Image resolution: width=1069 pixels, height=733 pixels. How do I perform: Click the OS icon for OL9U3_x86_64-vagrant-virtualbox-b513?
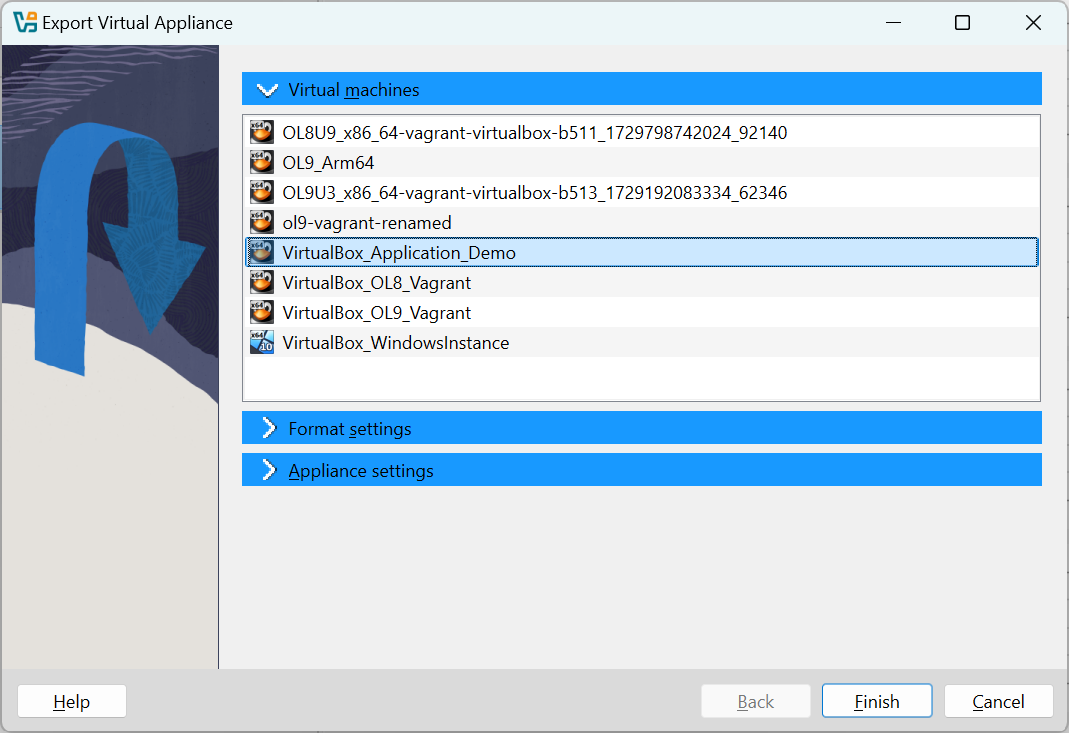point(262,192)
